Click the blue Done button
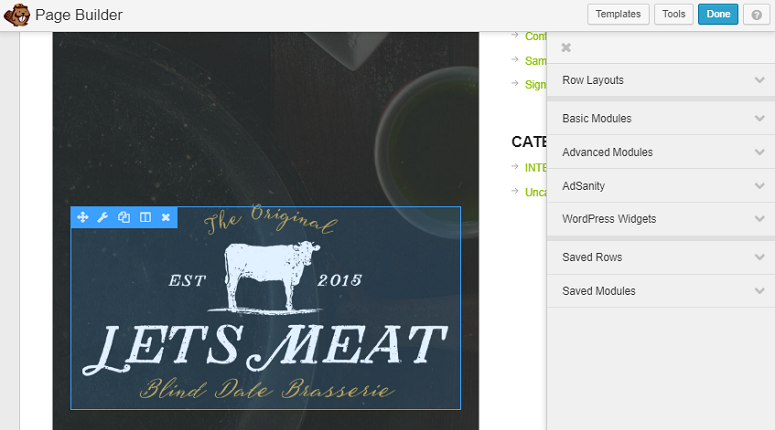 point(718,14)
